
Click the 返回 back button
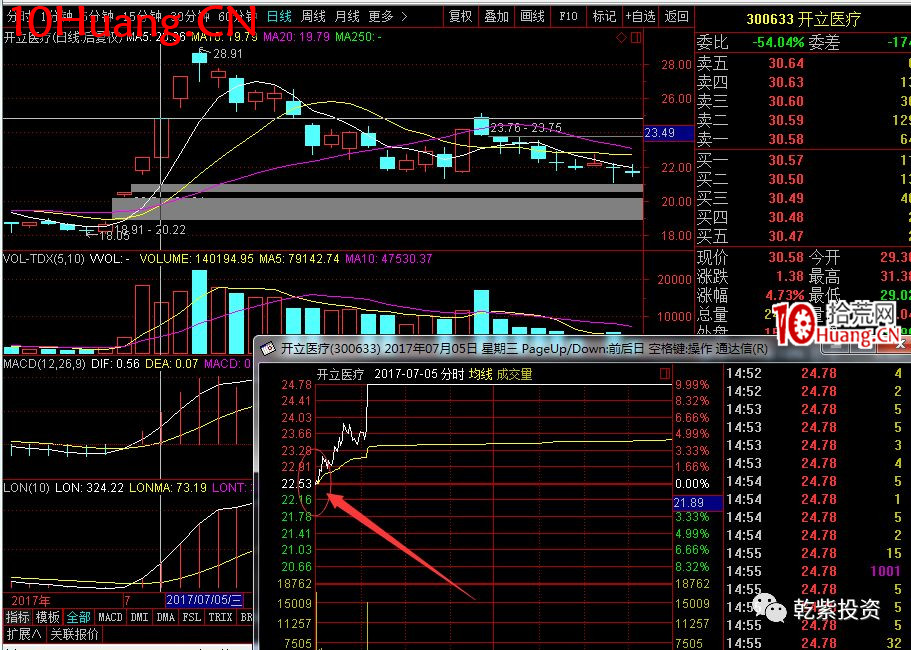click(676, 16)
